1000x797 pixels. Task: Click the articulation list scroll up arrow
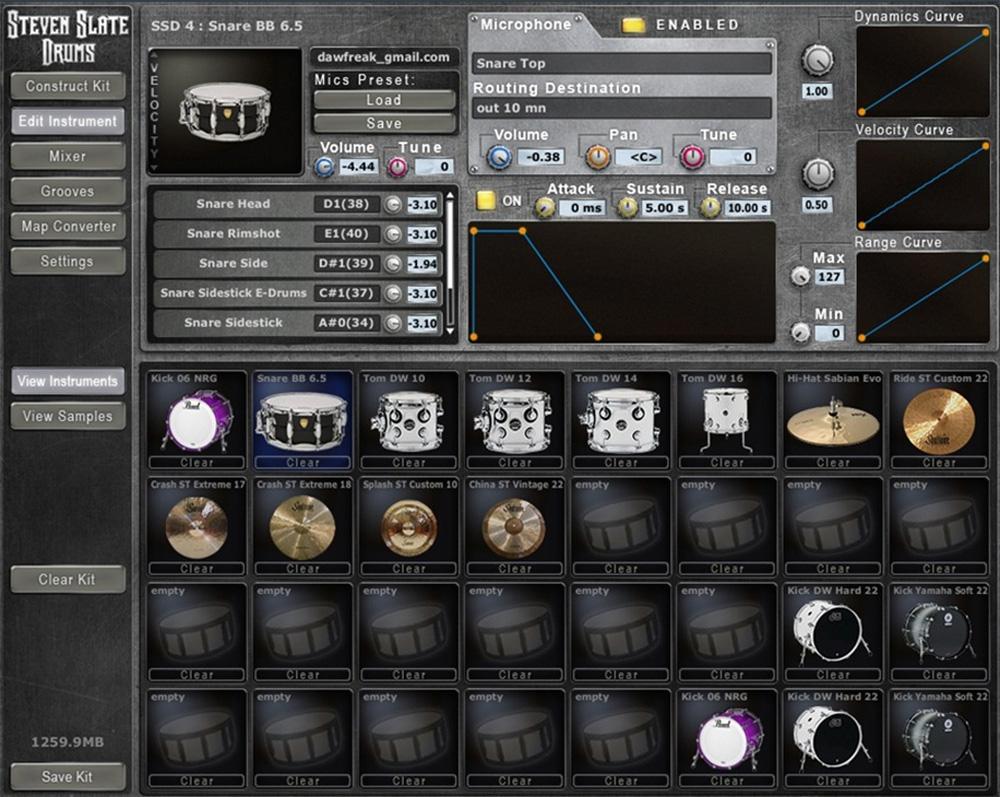point(450,195)
